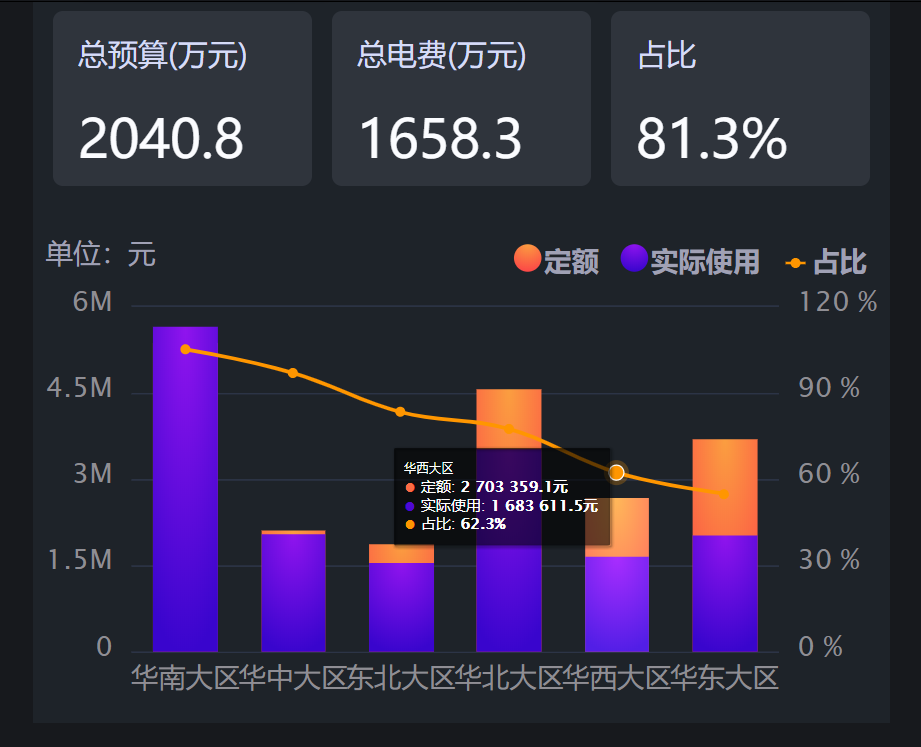Click tooltip value 1 683 611.5元
This screenshot has width=921, height=747.
pyautogui.click(x=544, y=506)
